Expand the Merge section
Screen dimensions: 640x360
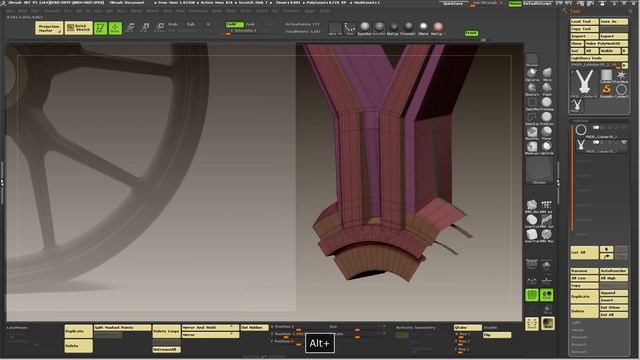[577, 330]
